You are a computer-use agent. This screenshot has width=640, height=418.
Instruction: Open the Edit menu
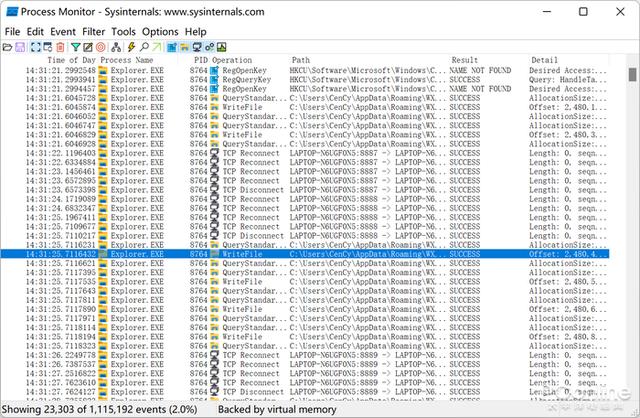[x=35, y=32]
